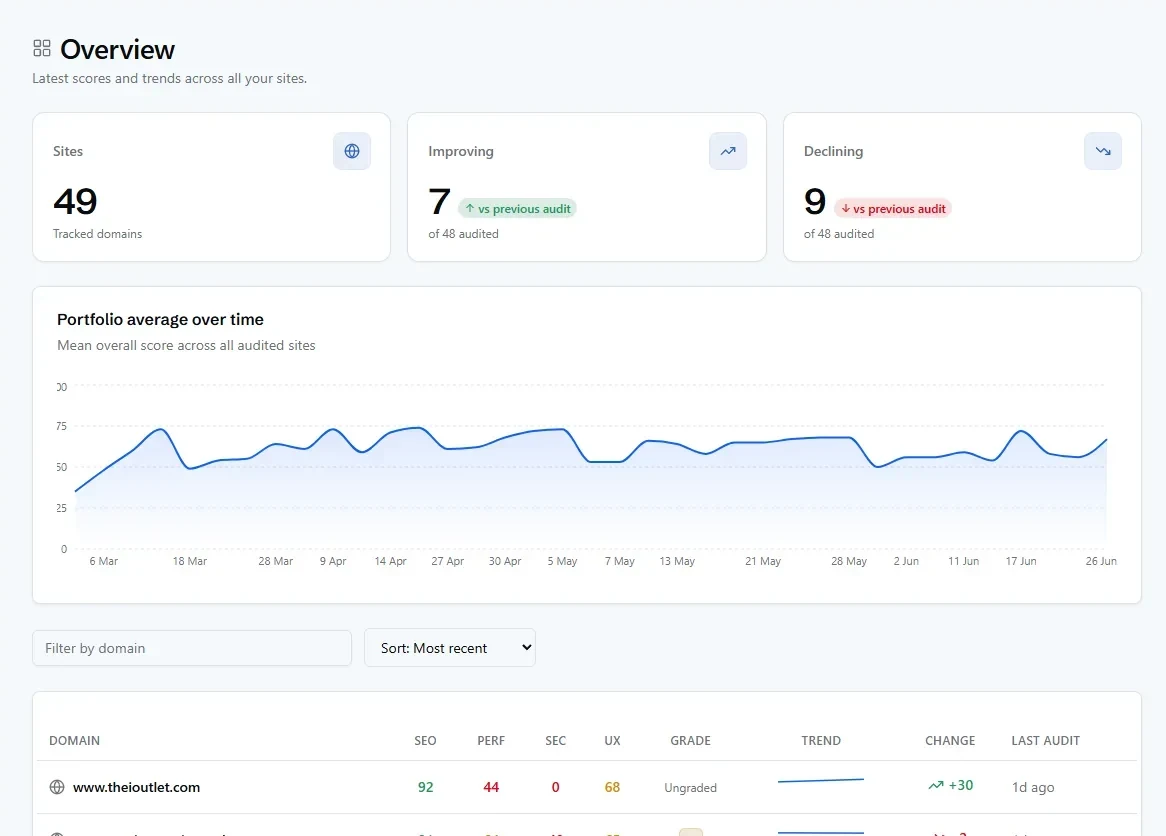This screenshot has height=836, width=1166.
Task: Click the trend sparkline for www.theioutlet.com
Action: [821, 780]
